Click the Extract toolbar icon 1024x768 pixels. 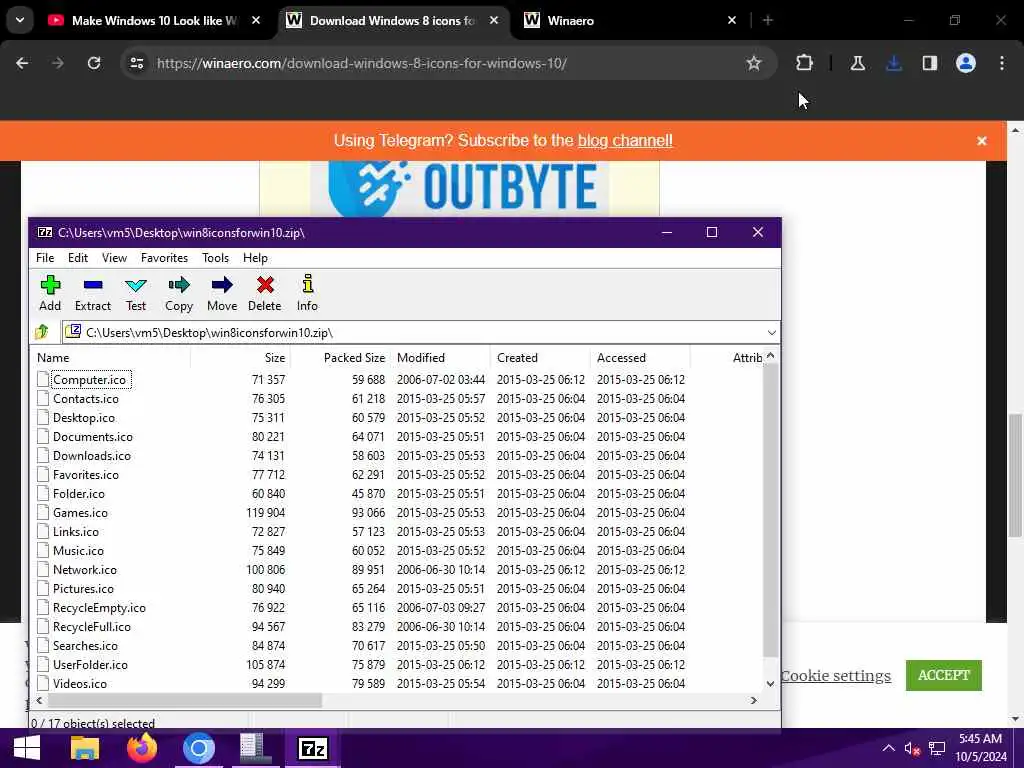point(93,293)
